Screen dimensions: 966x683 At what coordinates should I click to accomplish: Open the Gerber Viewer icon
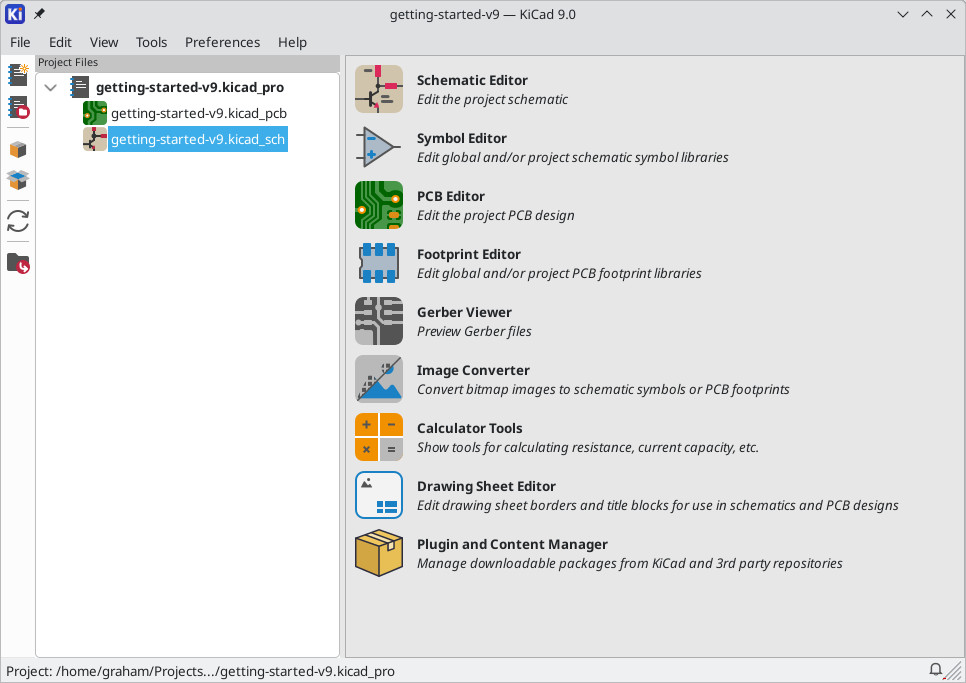coord(379,321)
